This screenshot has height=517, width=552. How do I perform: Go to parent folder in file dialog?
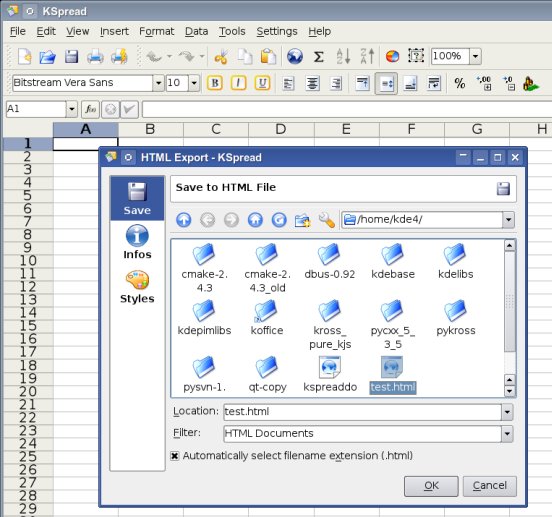184,220
